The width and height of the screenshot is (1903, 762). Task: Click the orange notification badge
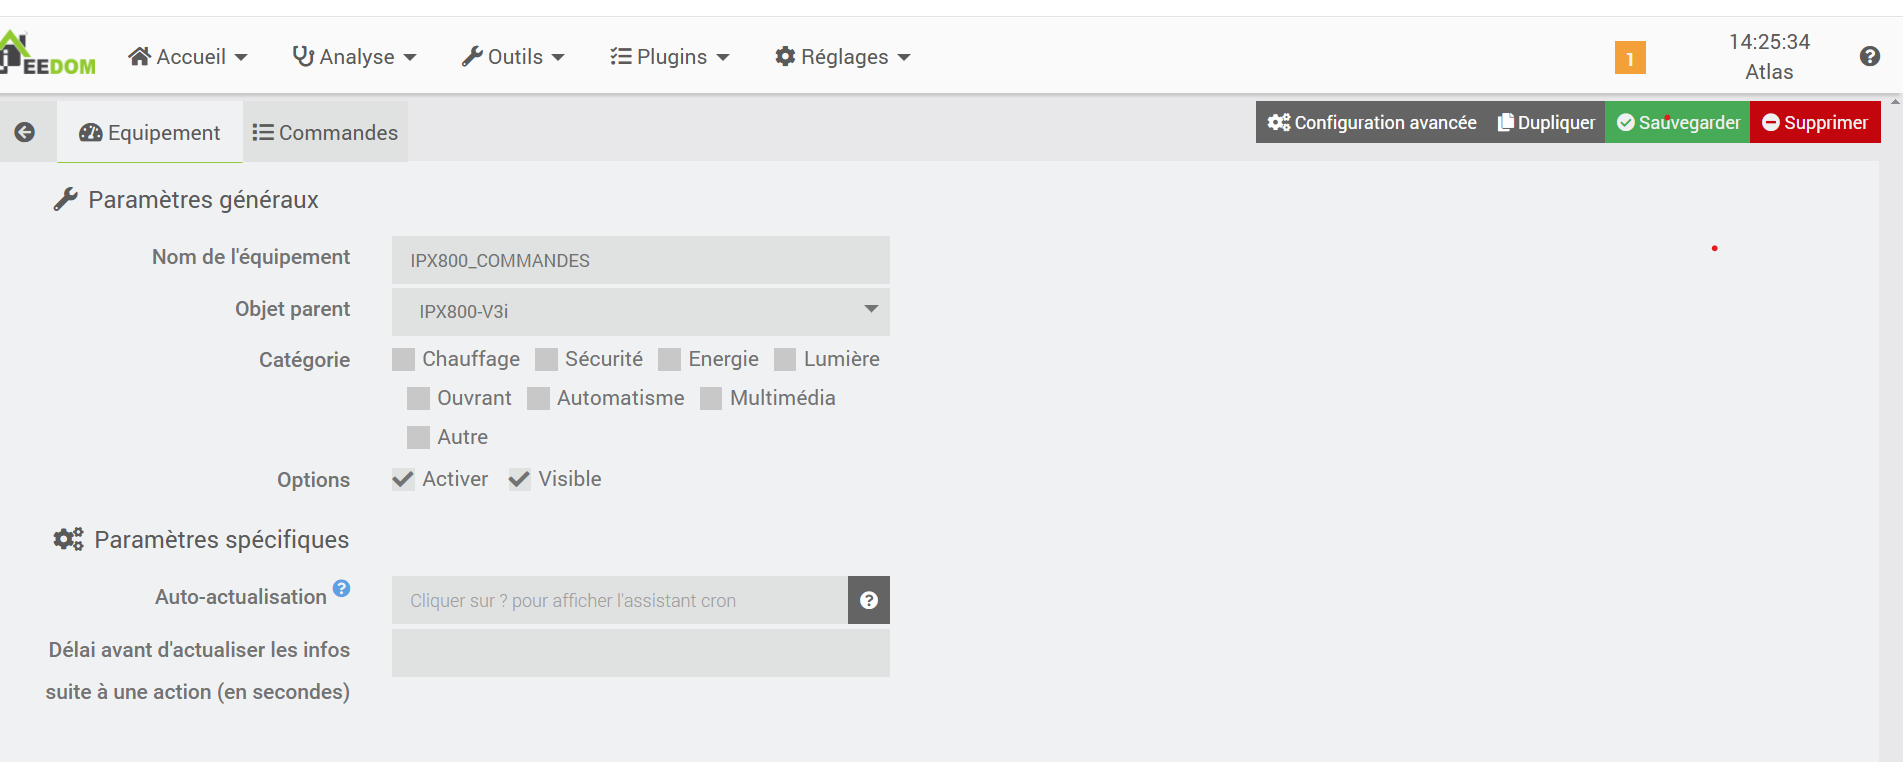pos(1629,58)
